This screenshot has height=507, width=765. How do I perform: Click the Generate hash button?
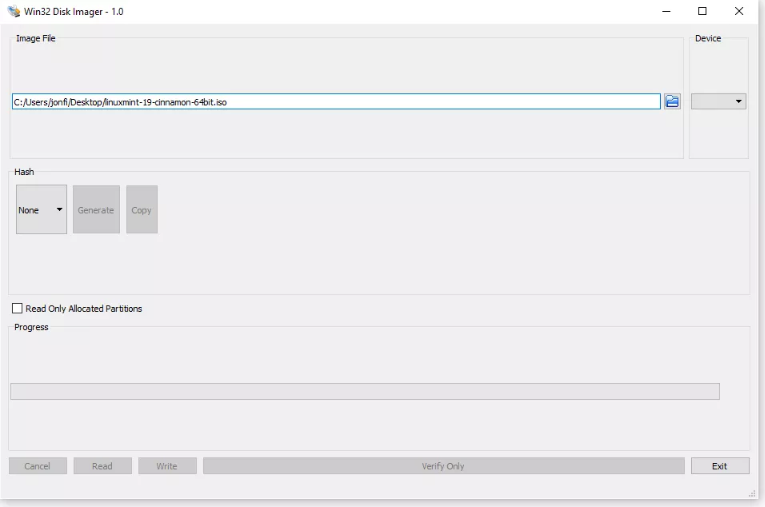(x=96, y=209)
